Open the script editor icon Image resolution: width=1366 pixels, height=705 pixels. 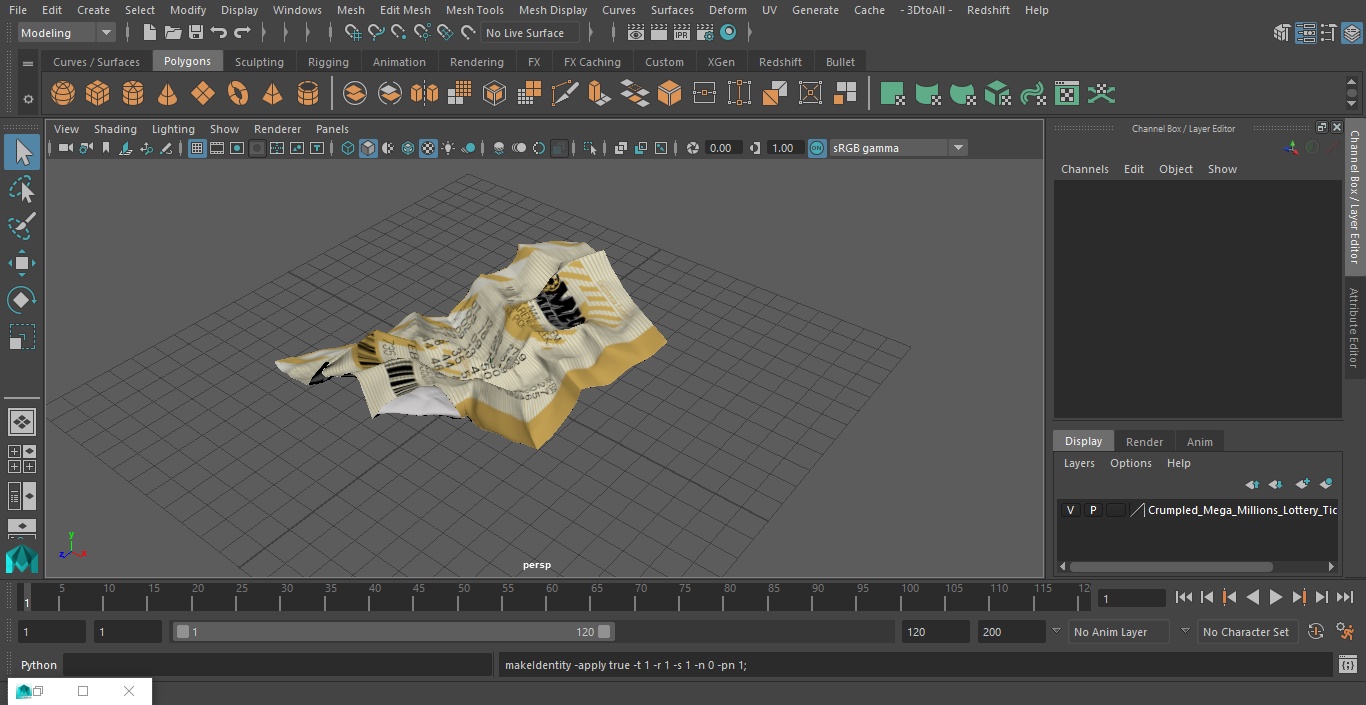click(1347, 664)
